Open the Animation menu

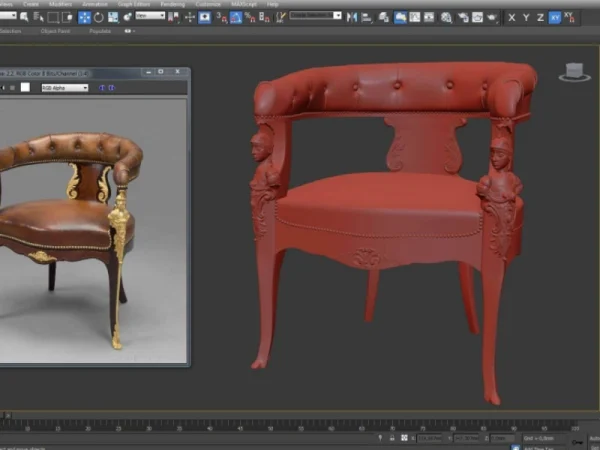click(x=95, y=4)
